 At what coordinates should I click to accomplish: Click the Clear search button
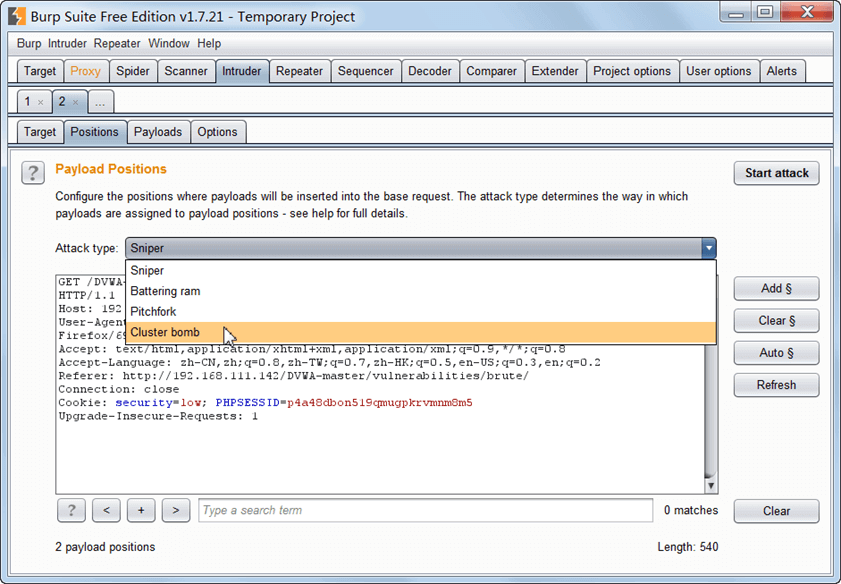pyautogui.click(x=777, y=511)
